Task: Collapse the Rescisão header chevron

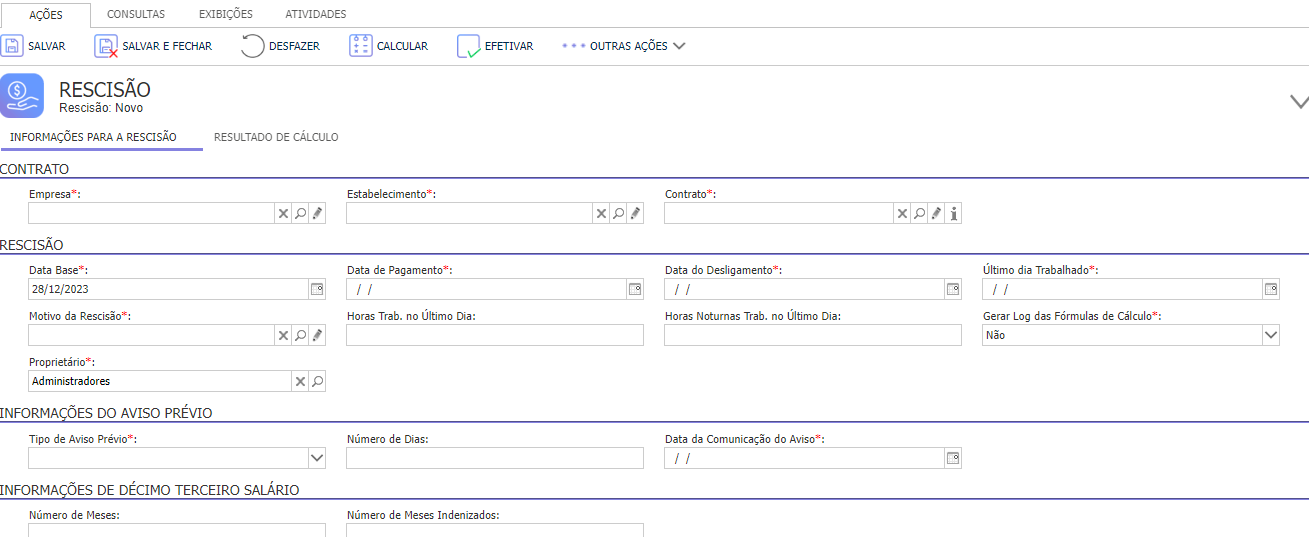Action: [x=1299, y=101]
